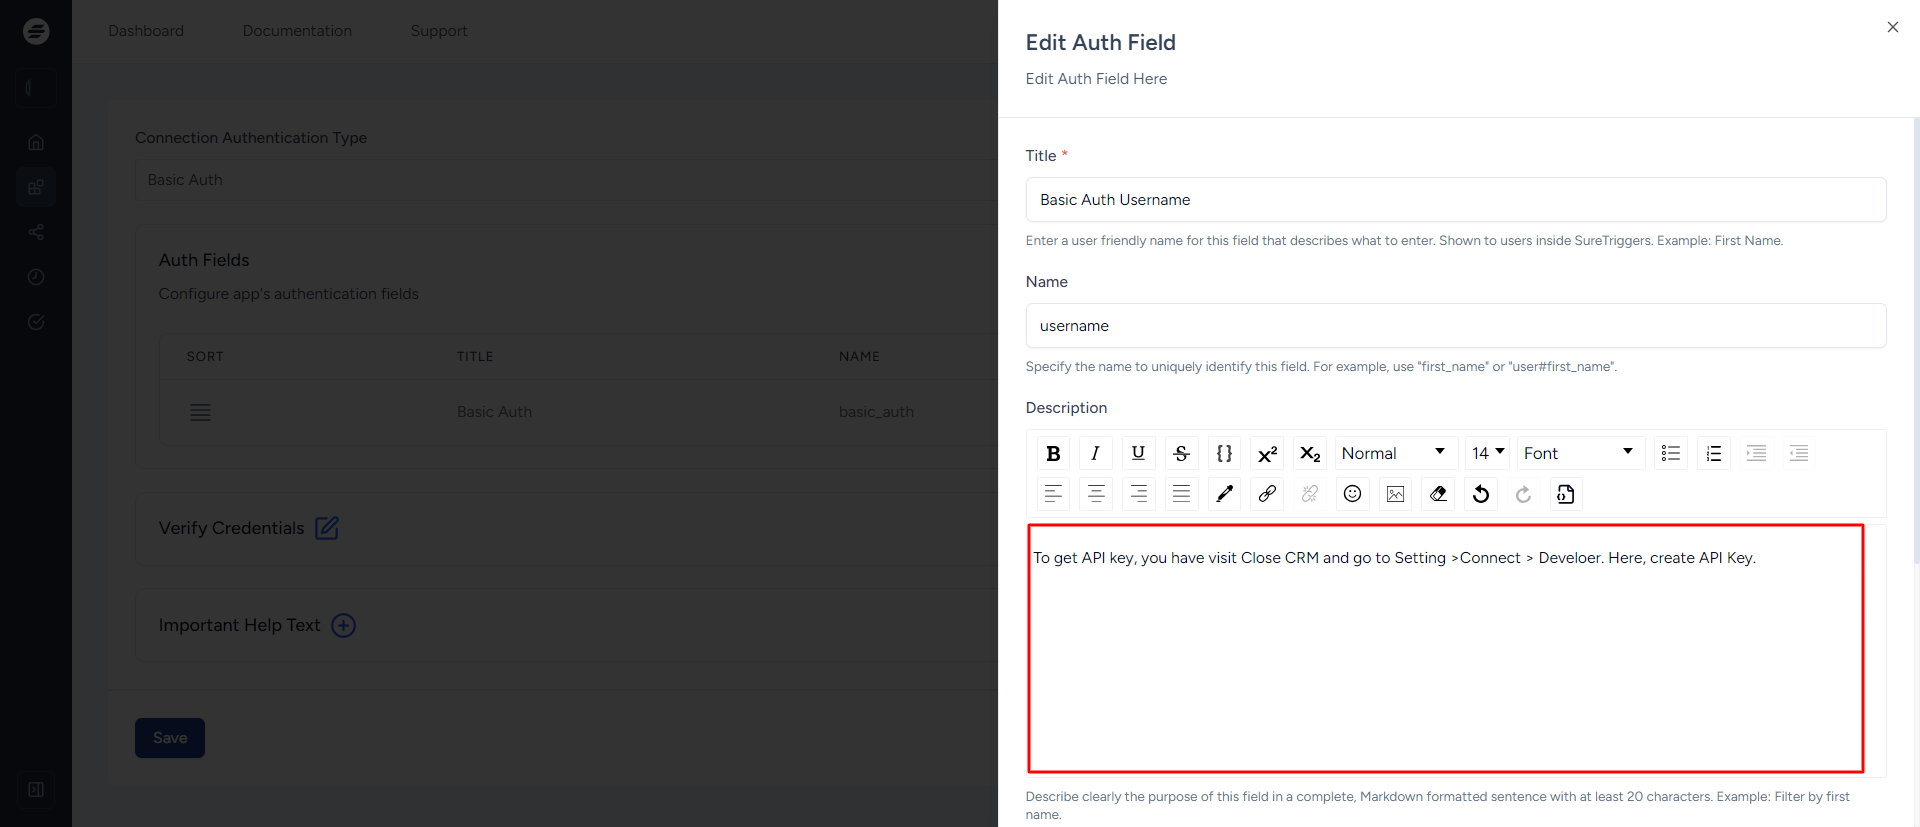Open the Font family dropdown

[1579, 453]
